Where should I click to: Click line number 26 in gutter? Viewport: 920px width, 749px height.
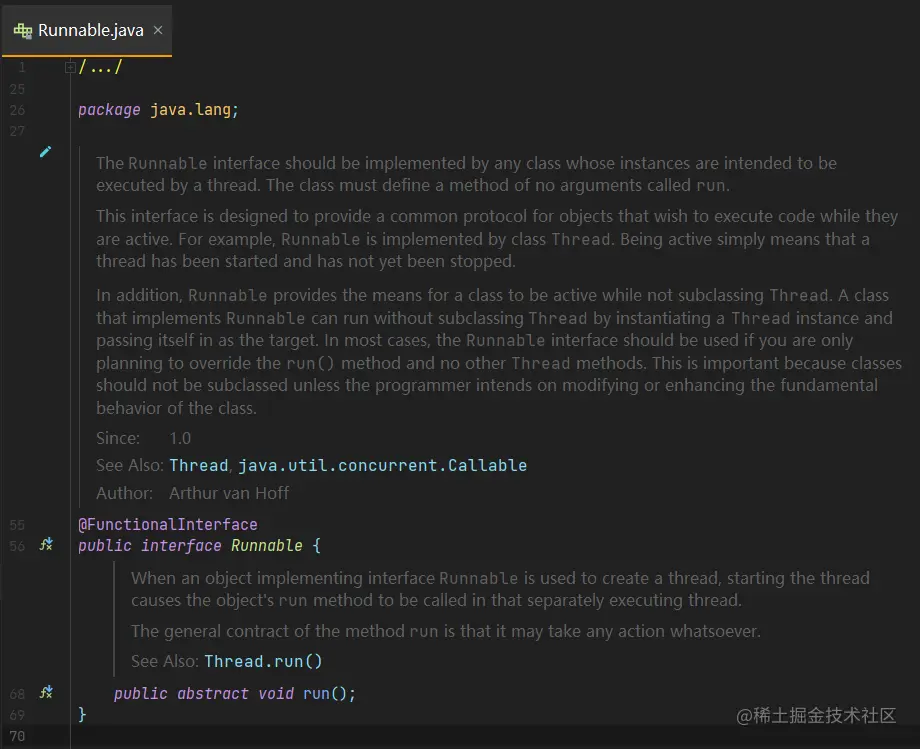pos(17,110)
